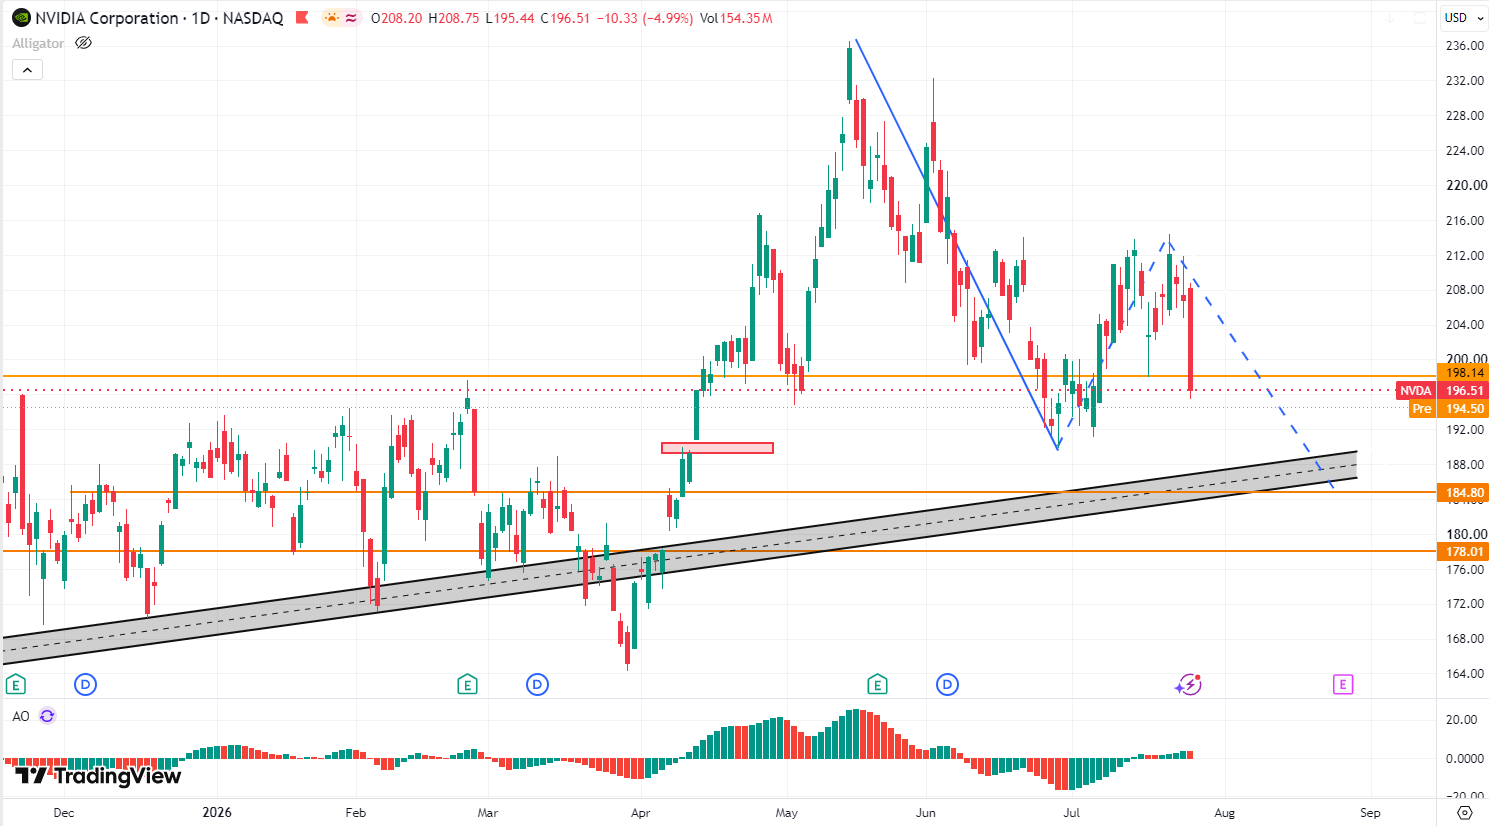Select the 184.80 orange price label
The image size is (1489, 826).
[x=1463, y=493]
